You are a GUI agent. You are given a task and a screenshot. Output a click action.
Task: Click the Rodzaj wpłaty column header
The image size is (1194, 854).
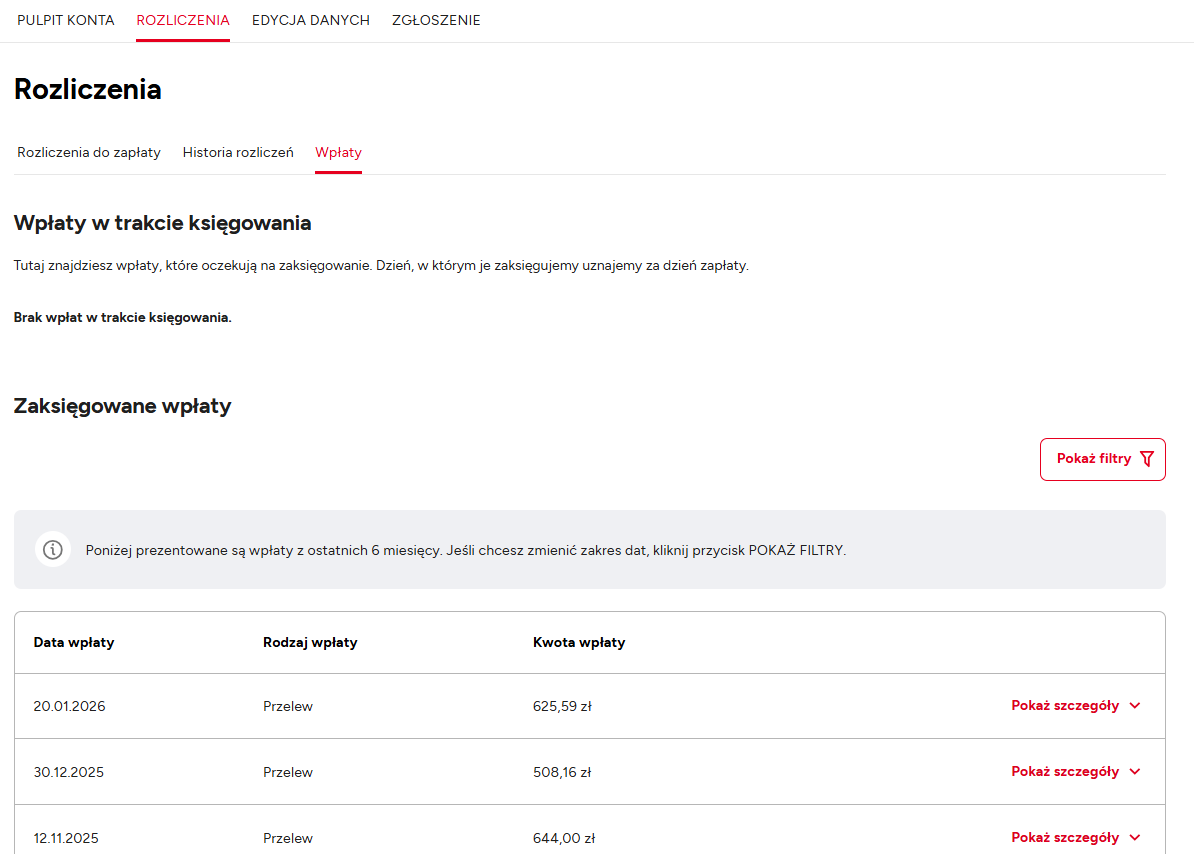pyautogui.click(x=310, y=643)
